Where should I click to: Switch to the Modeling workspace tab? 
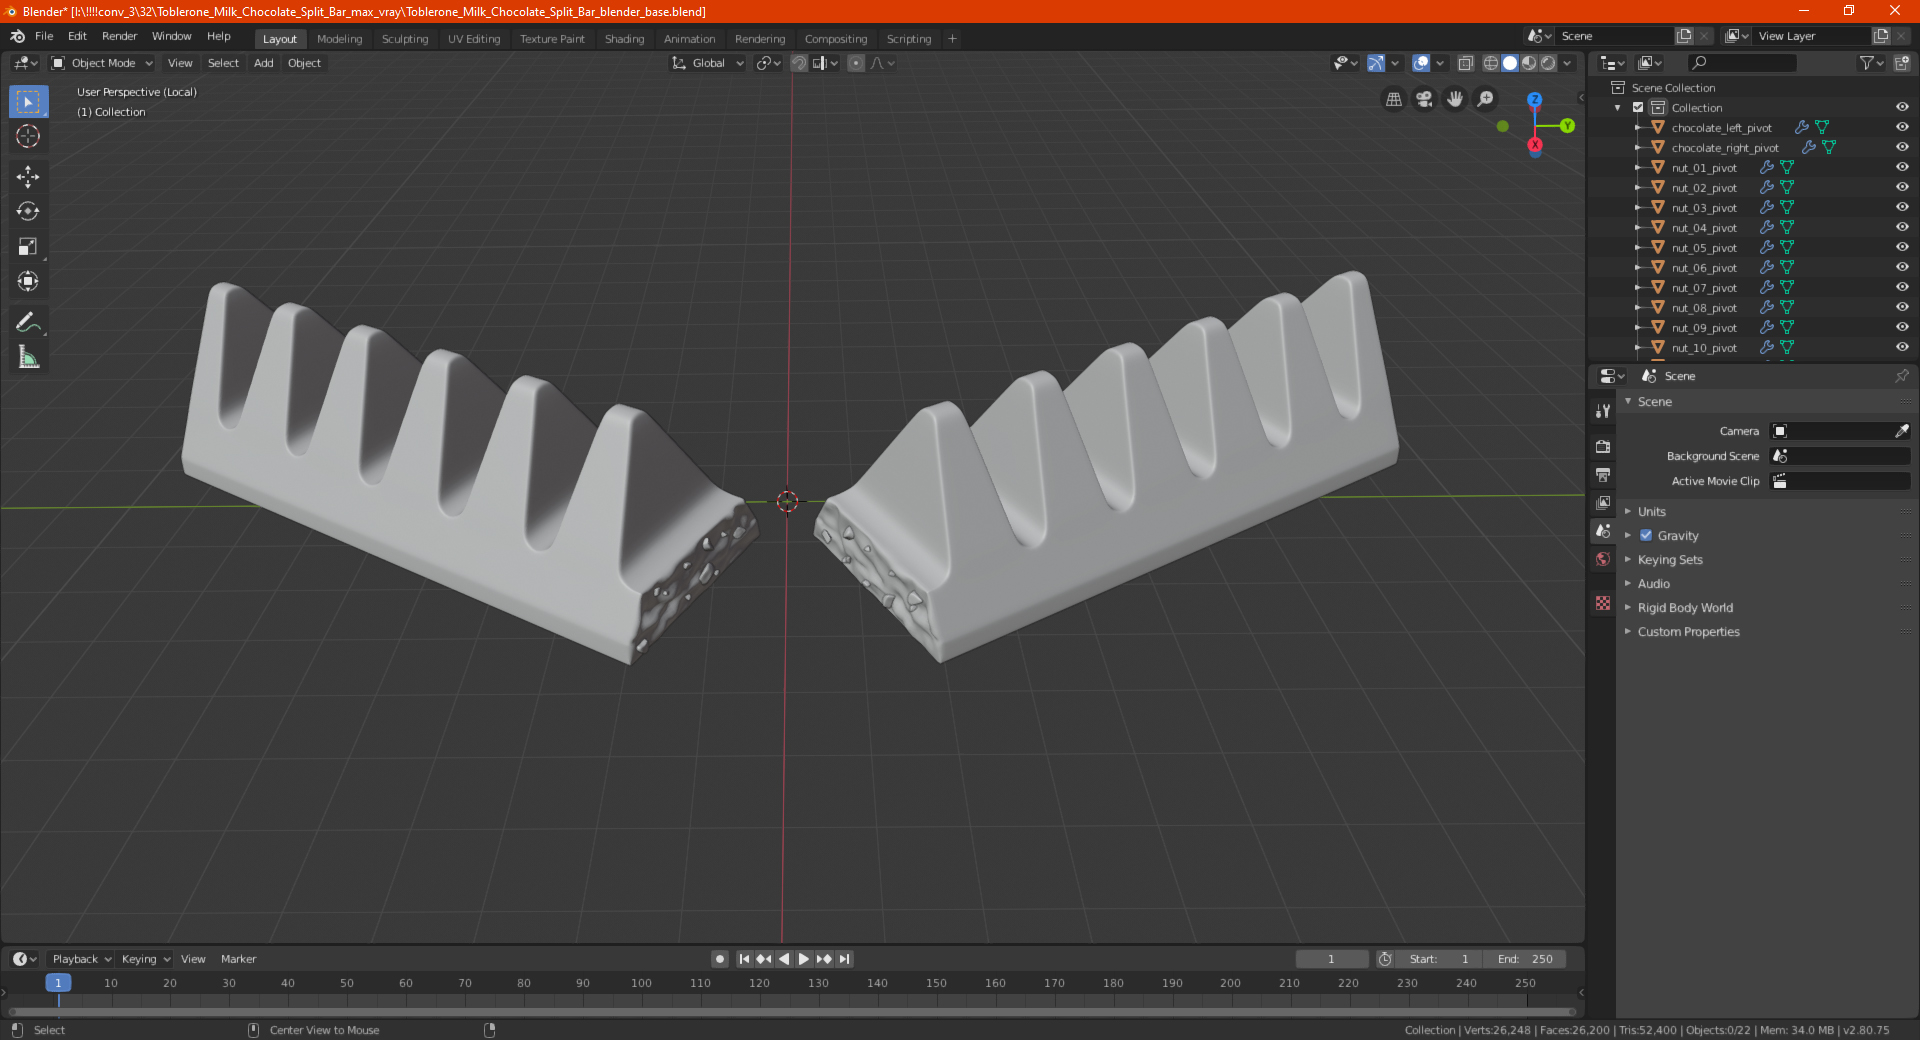tap(339, 39)
